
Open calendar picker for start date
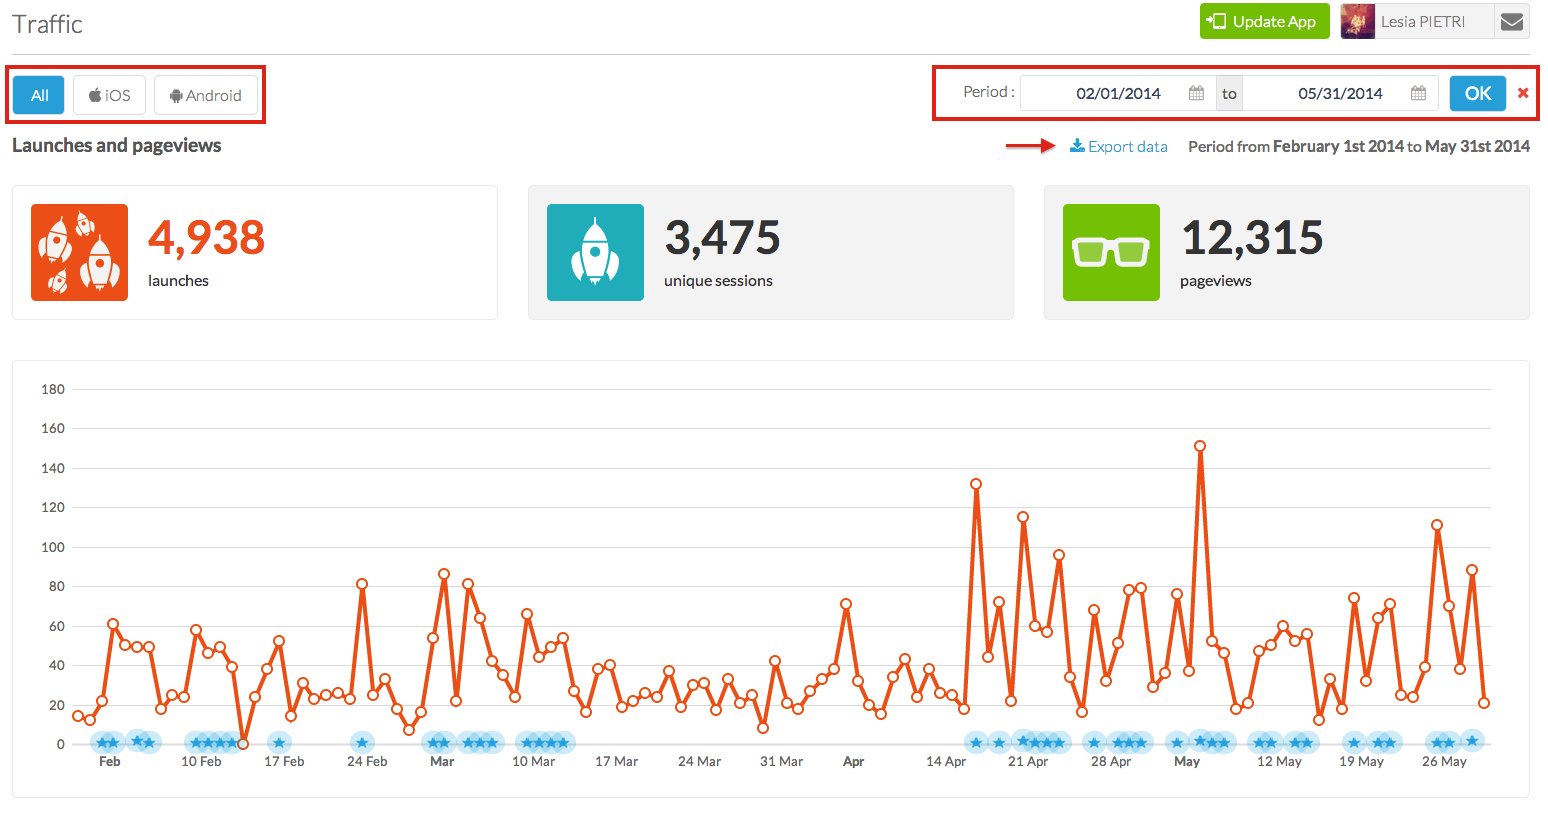point(1196,93)
